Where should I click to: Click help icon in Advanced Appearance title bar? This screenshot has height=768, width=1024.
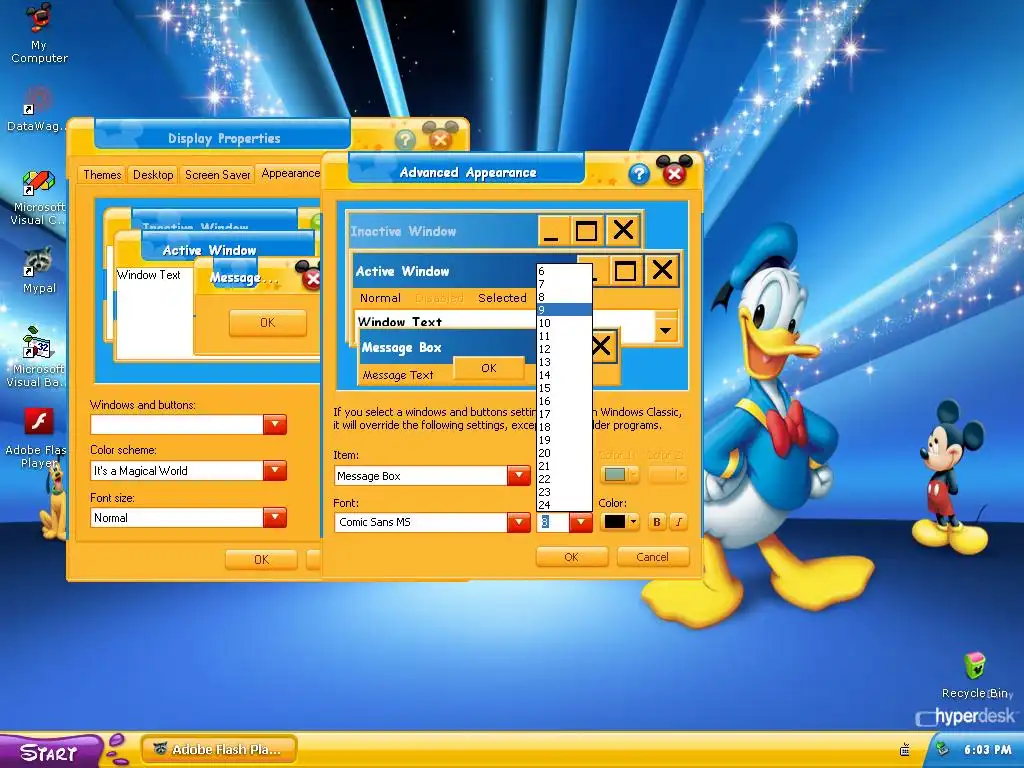coord(639,174)
